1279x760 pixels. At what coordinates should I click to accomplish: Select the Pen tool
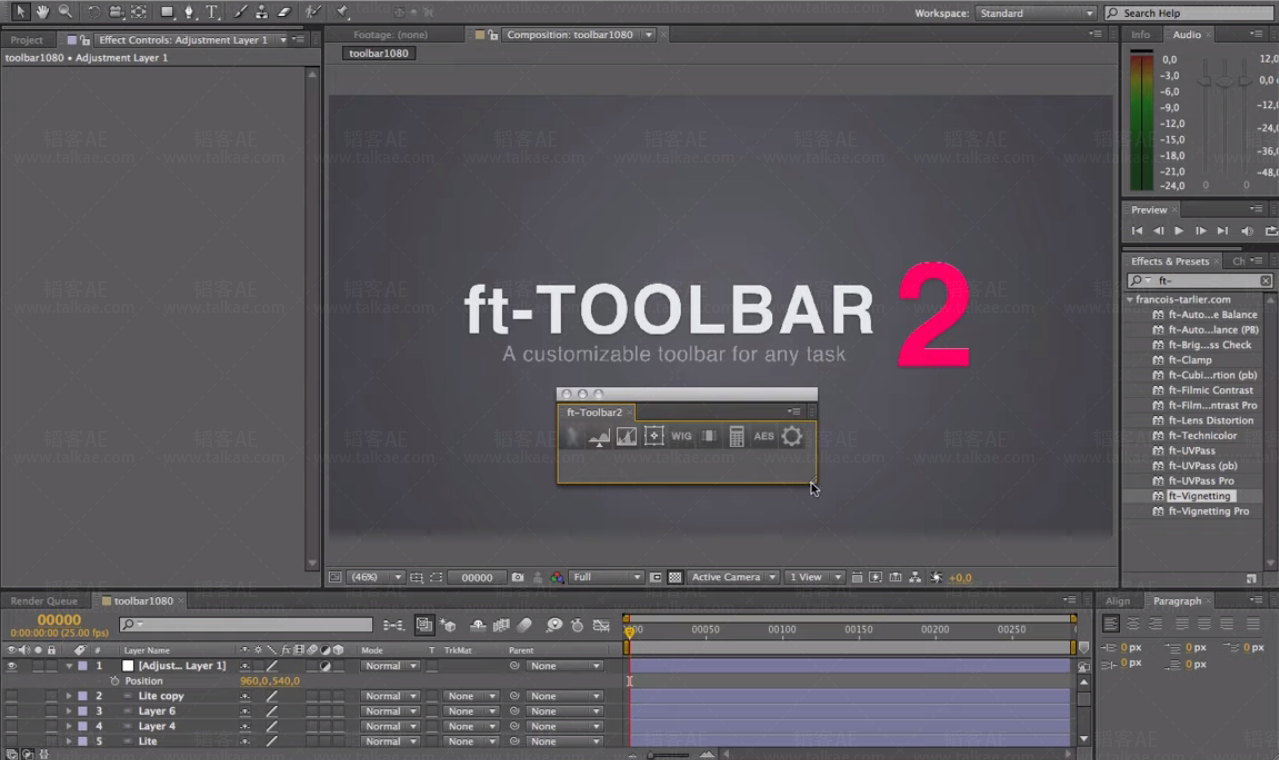190,12
